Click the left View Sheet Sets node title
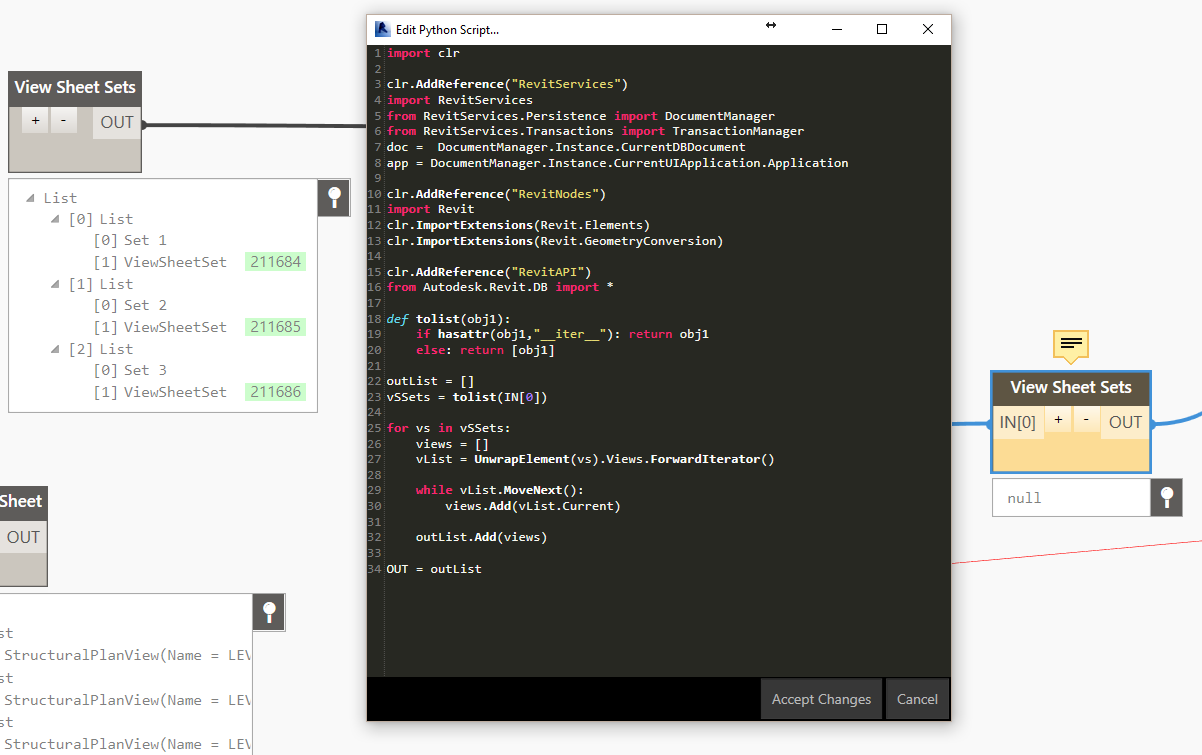This screenshot has height=755, width=1202. point(75,88)
